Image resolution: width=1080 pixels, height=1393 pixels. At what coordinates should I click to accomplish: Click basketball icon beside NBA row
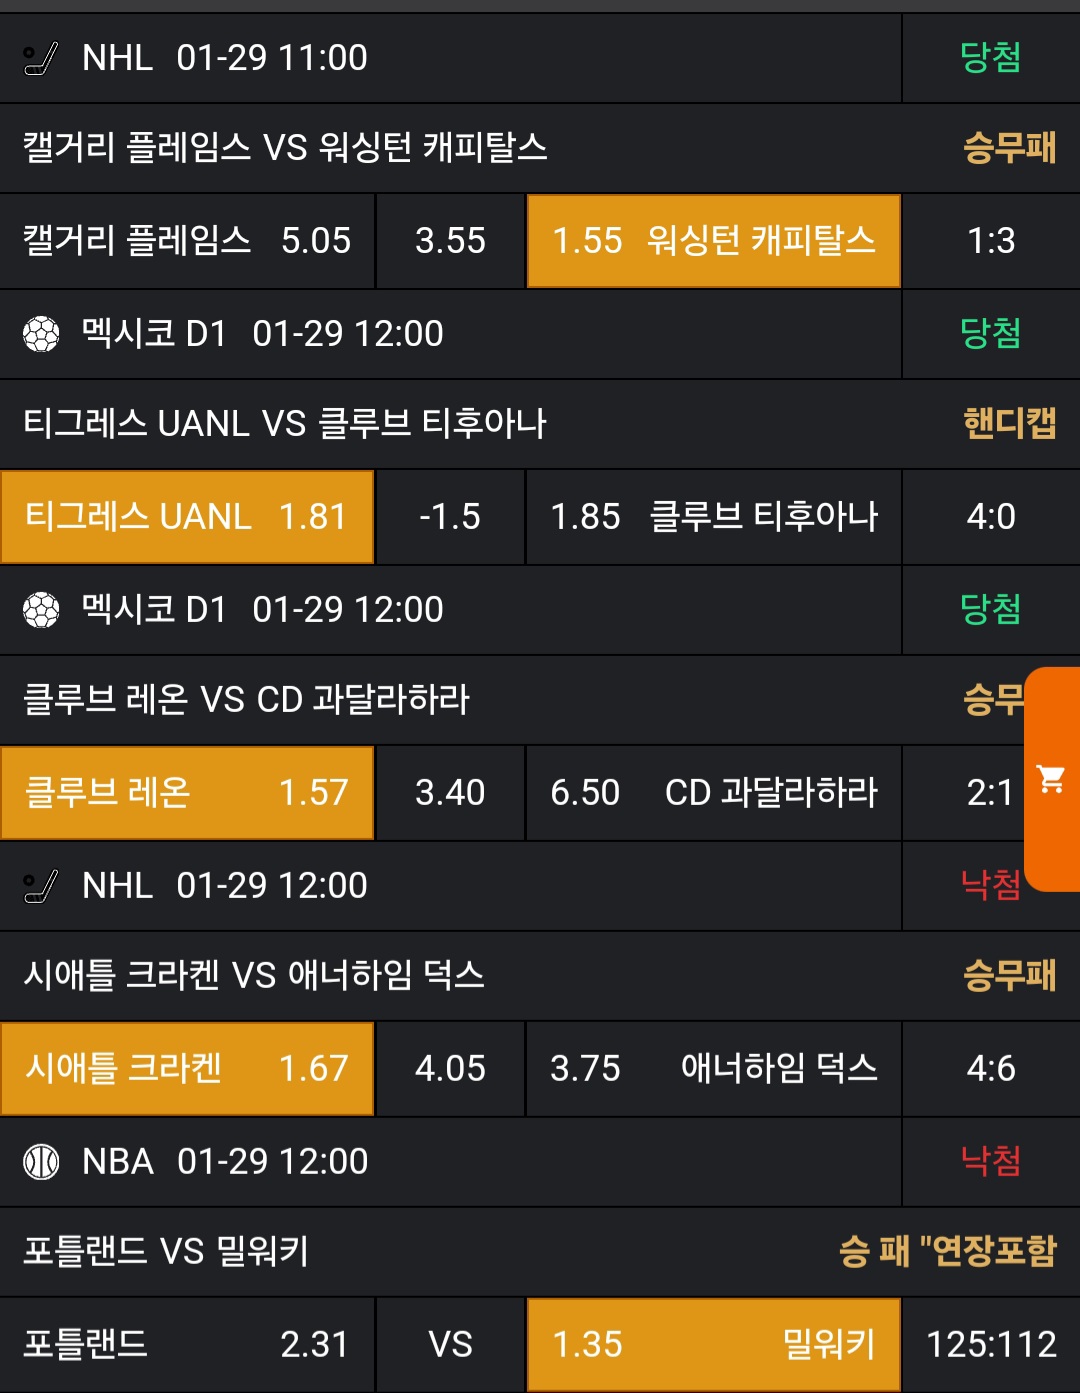pos(41,1162)
